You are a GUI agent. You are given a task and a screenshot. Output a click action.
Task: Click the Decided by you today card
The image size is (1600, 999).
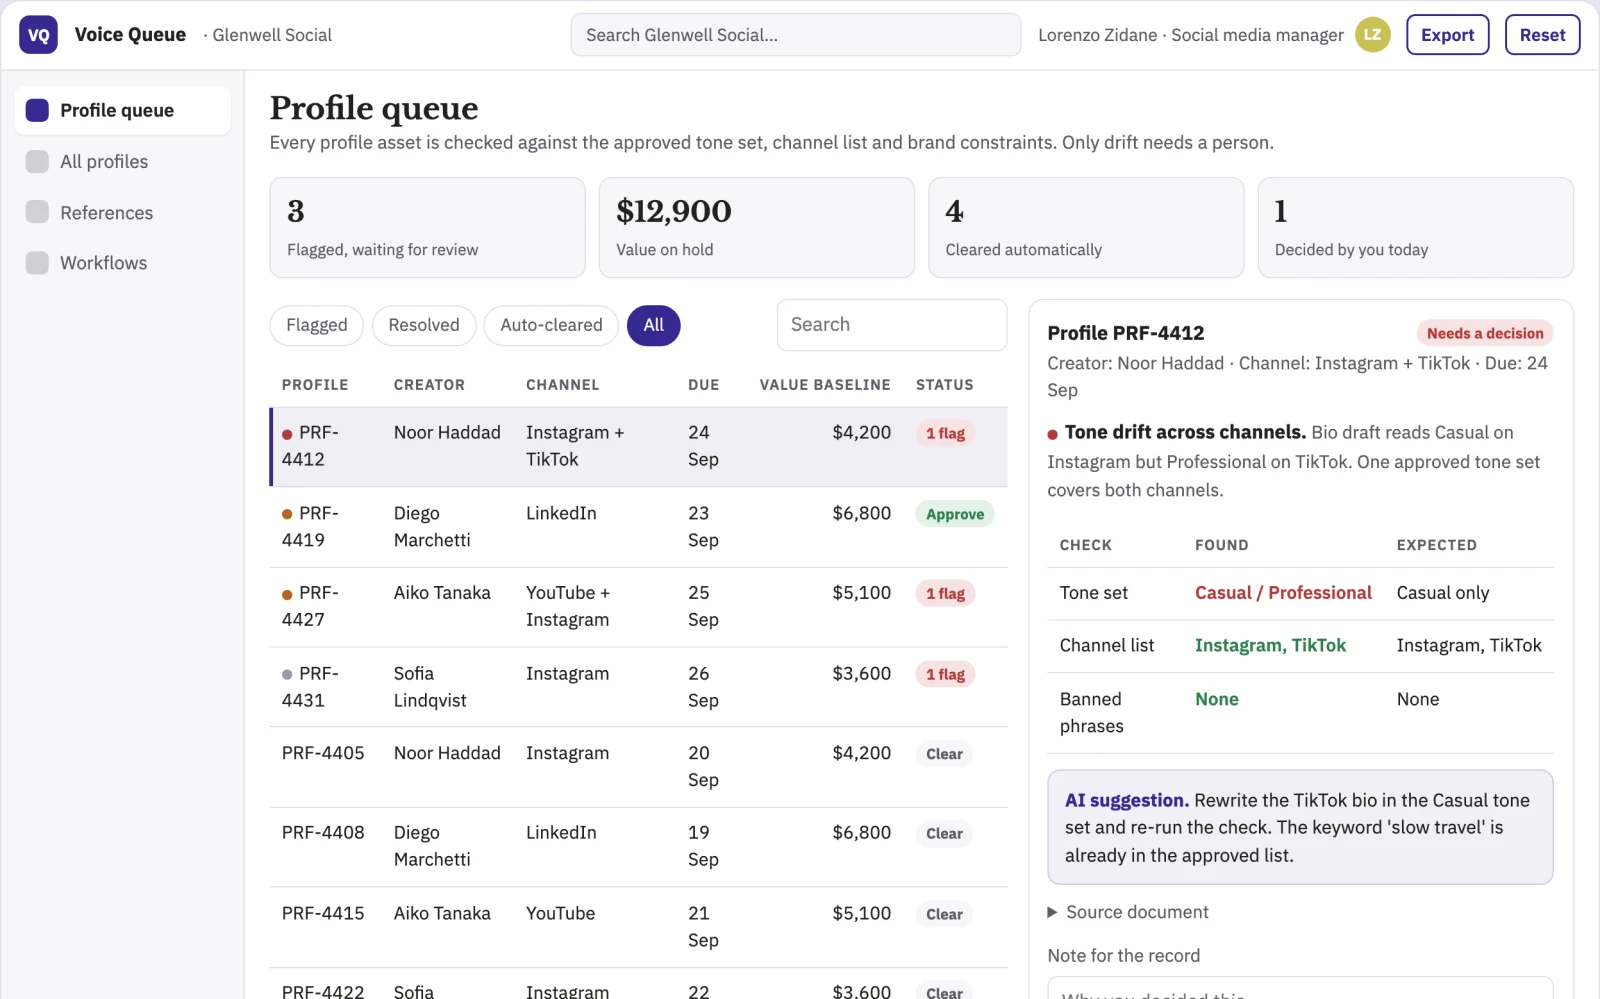[x=1415, y=228]
